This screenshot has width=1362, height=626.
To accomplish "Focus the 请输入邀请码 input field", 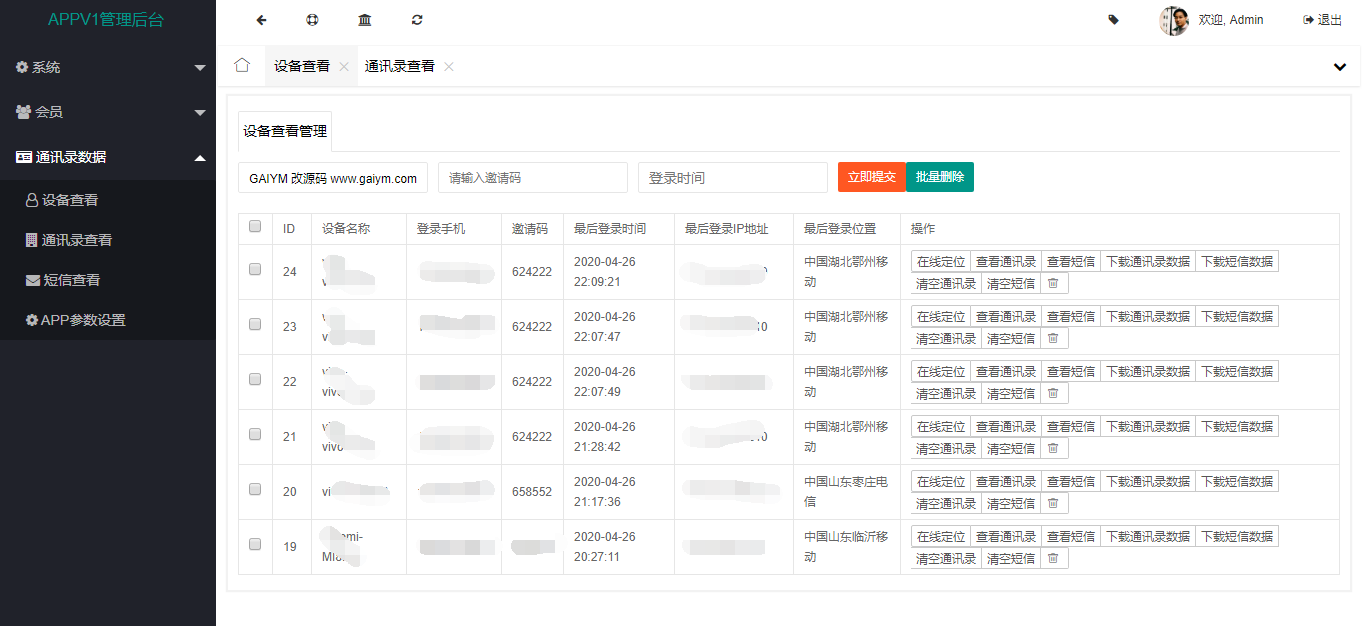I will point(532,178).
